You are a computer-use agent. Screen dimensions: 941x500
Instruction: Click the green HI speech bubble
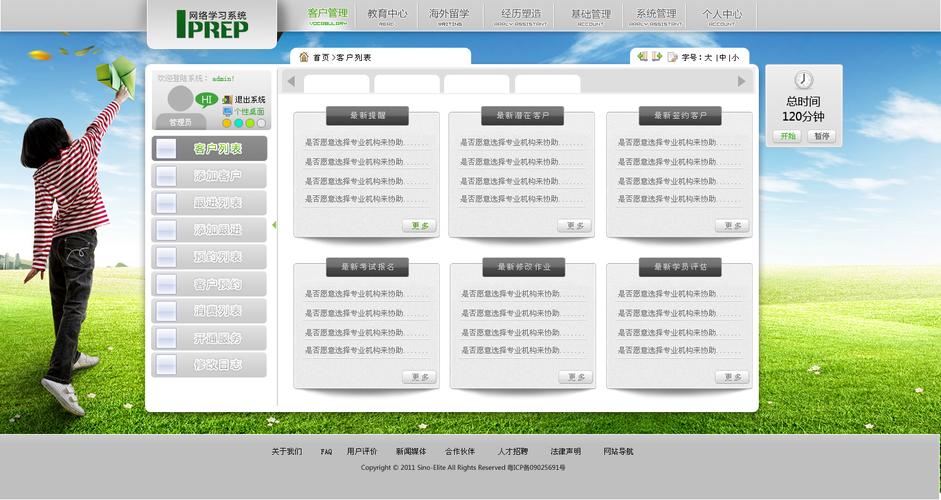click(206, 100)
